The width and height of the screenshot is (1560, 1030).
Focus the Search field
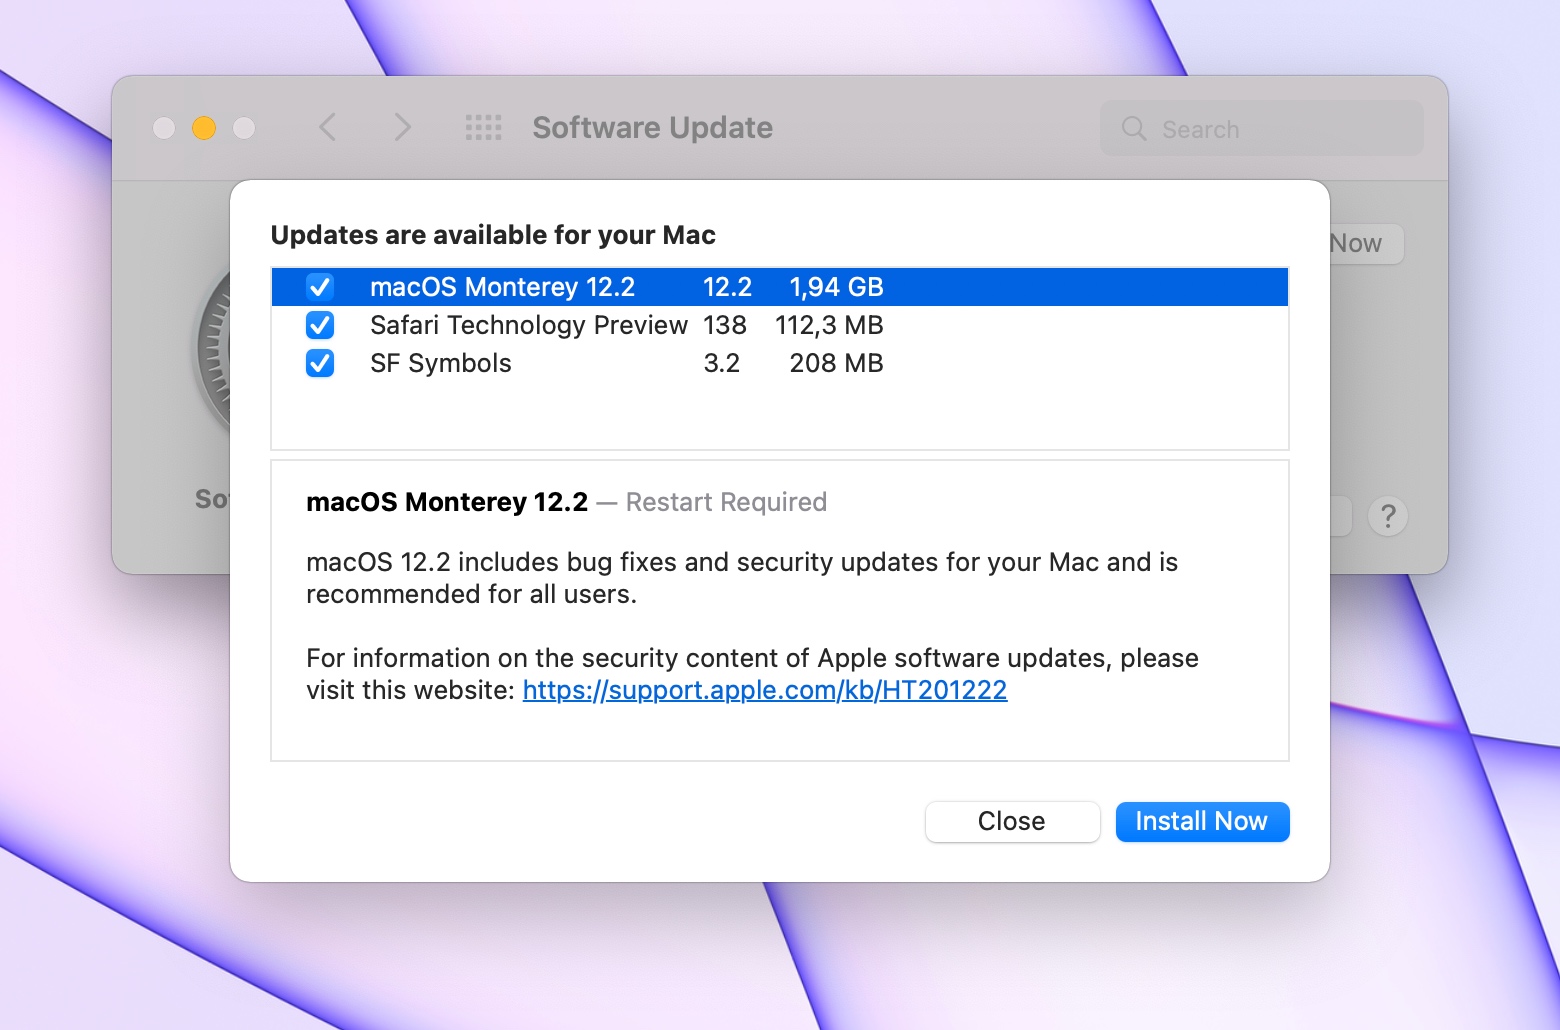(x=1262, y=128)
